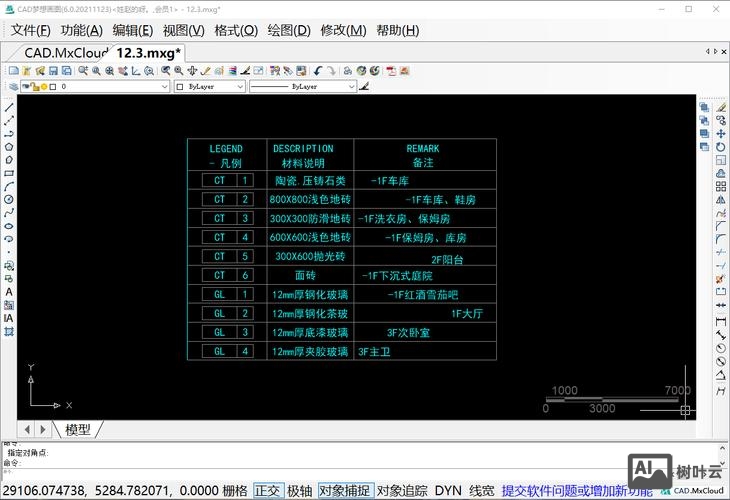Switch to the CAD.MxCloud tab
The width and height of the screenshot is (730, 500).
tap(66, 52)
